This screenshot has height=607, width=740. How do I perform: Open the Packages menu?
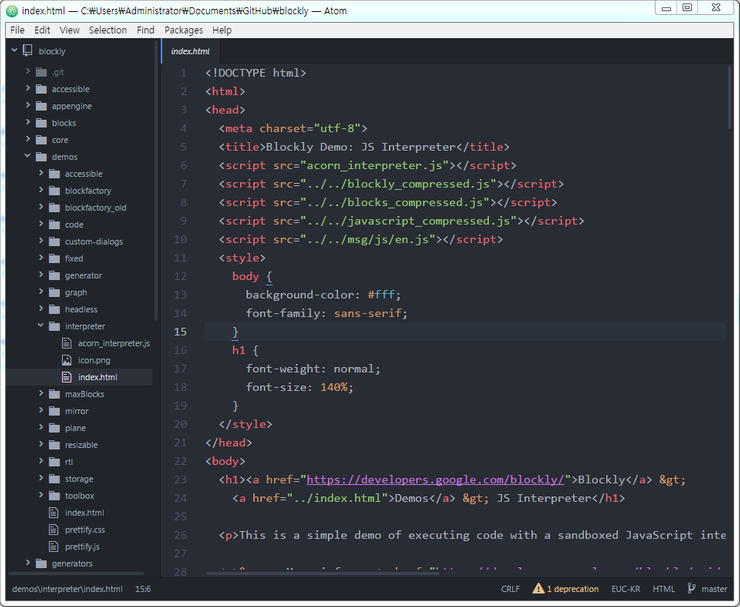[183, 30]
